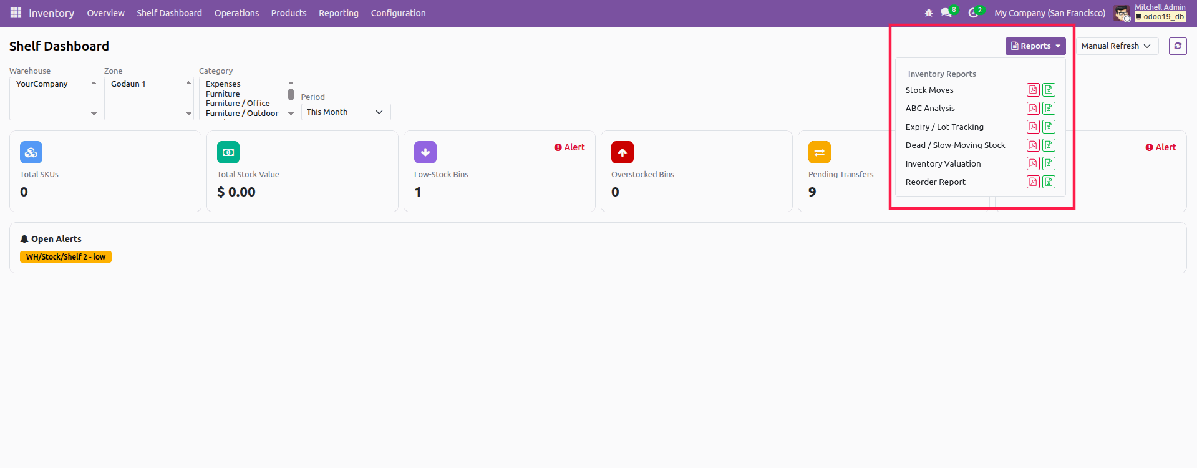Click the Category list scrollbar thumb

coord(291,95)
